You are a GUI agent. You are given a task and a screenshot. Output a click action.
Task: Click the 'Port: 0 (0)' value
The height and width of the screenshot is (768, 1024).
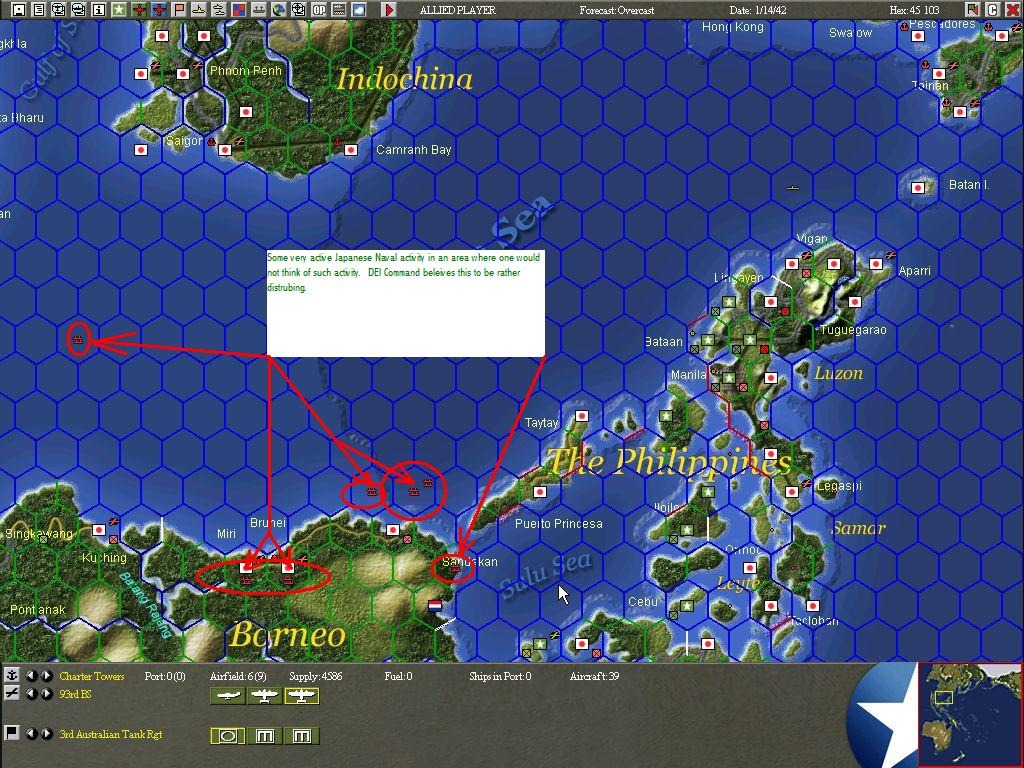pyautogui.click(x=165, y=676)
